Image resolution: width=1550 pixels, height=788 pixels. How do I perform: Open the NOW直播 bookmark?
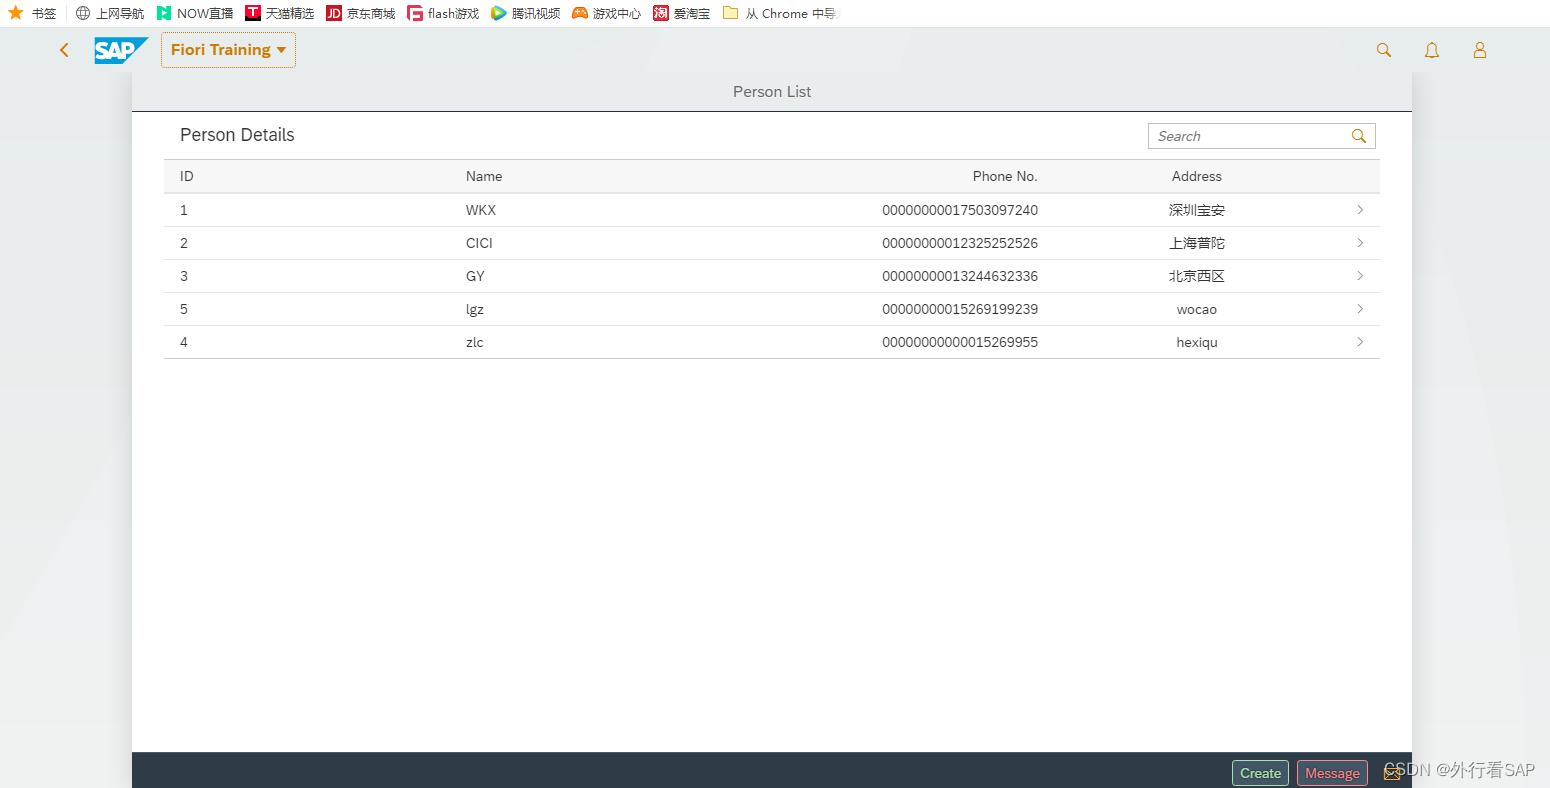[195, 13]
